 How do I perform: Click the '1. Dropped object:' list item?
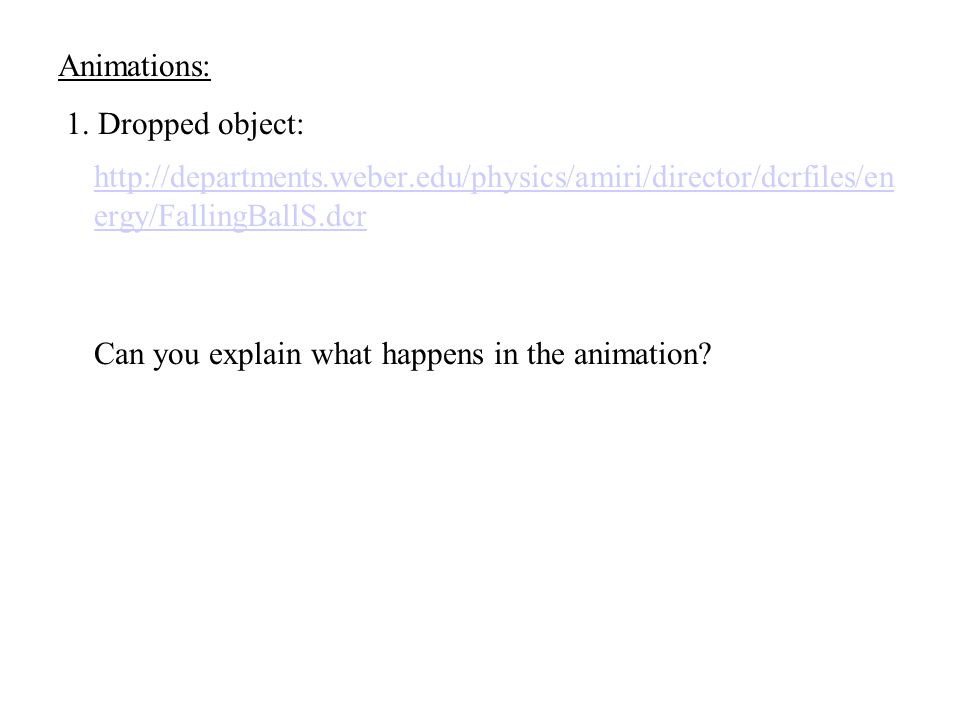click(x=185, y=125)
